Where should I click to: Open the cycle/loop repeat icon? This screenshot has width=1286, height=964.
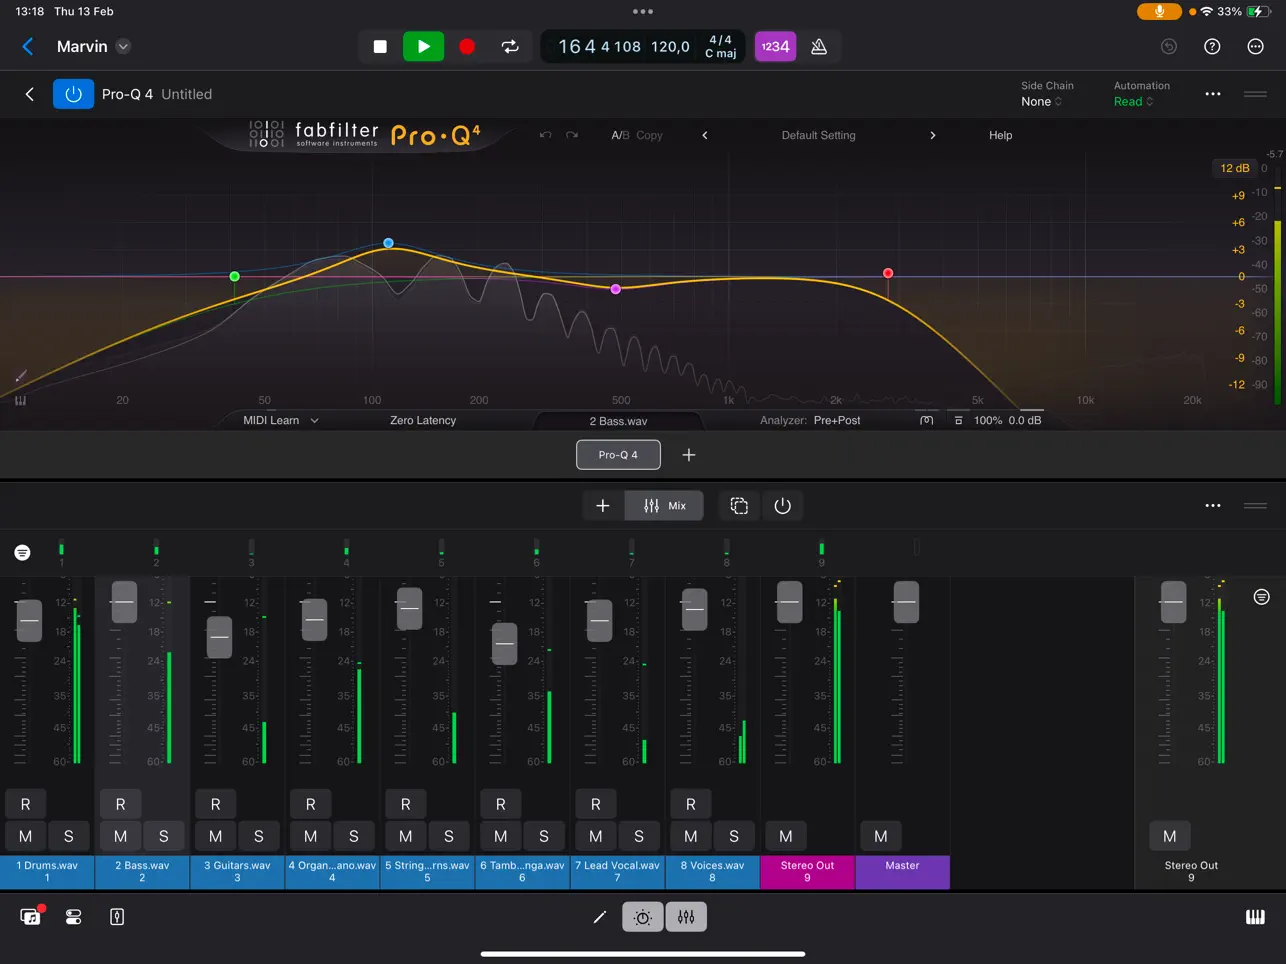[509, 46]
